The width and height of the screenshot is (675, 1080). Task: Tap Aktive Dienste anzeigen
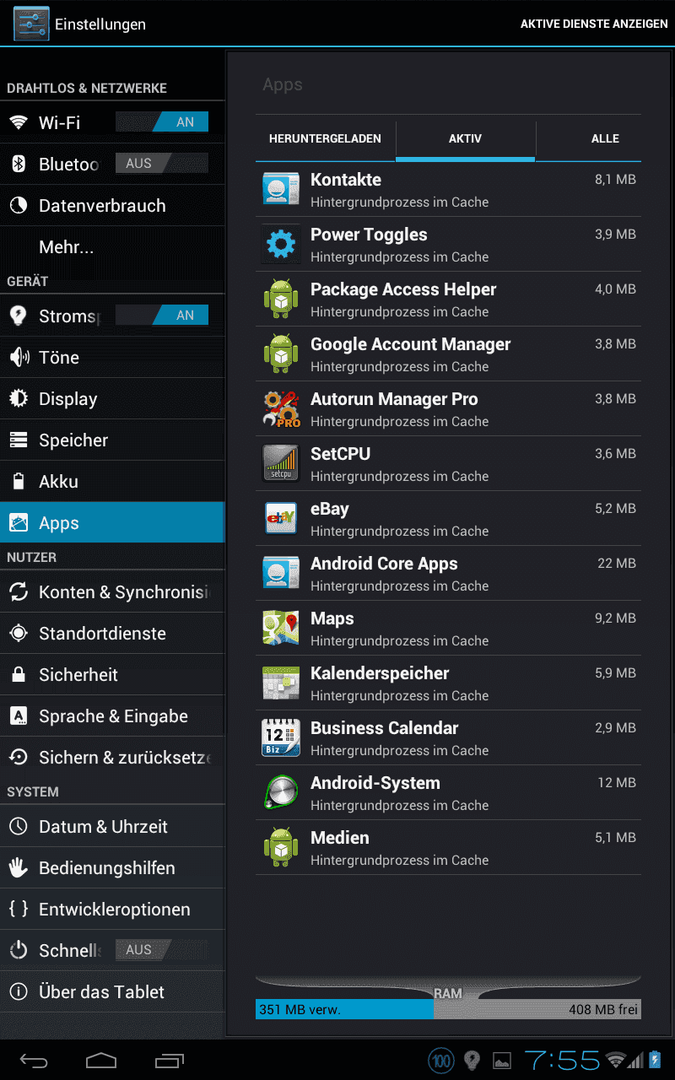pyautogui.click(x=594, y=24)
